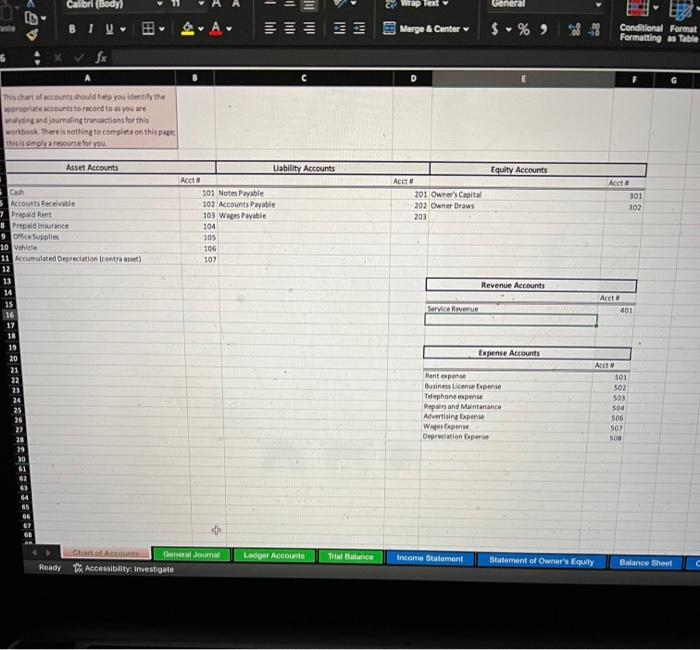Toggle bold formatting

click(72, 29)
